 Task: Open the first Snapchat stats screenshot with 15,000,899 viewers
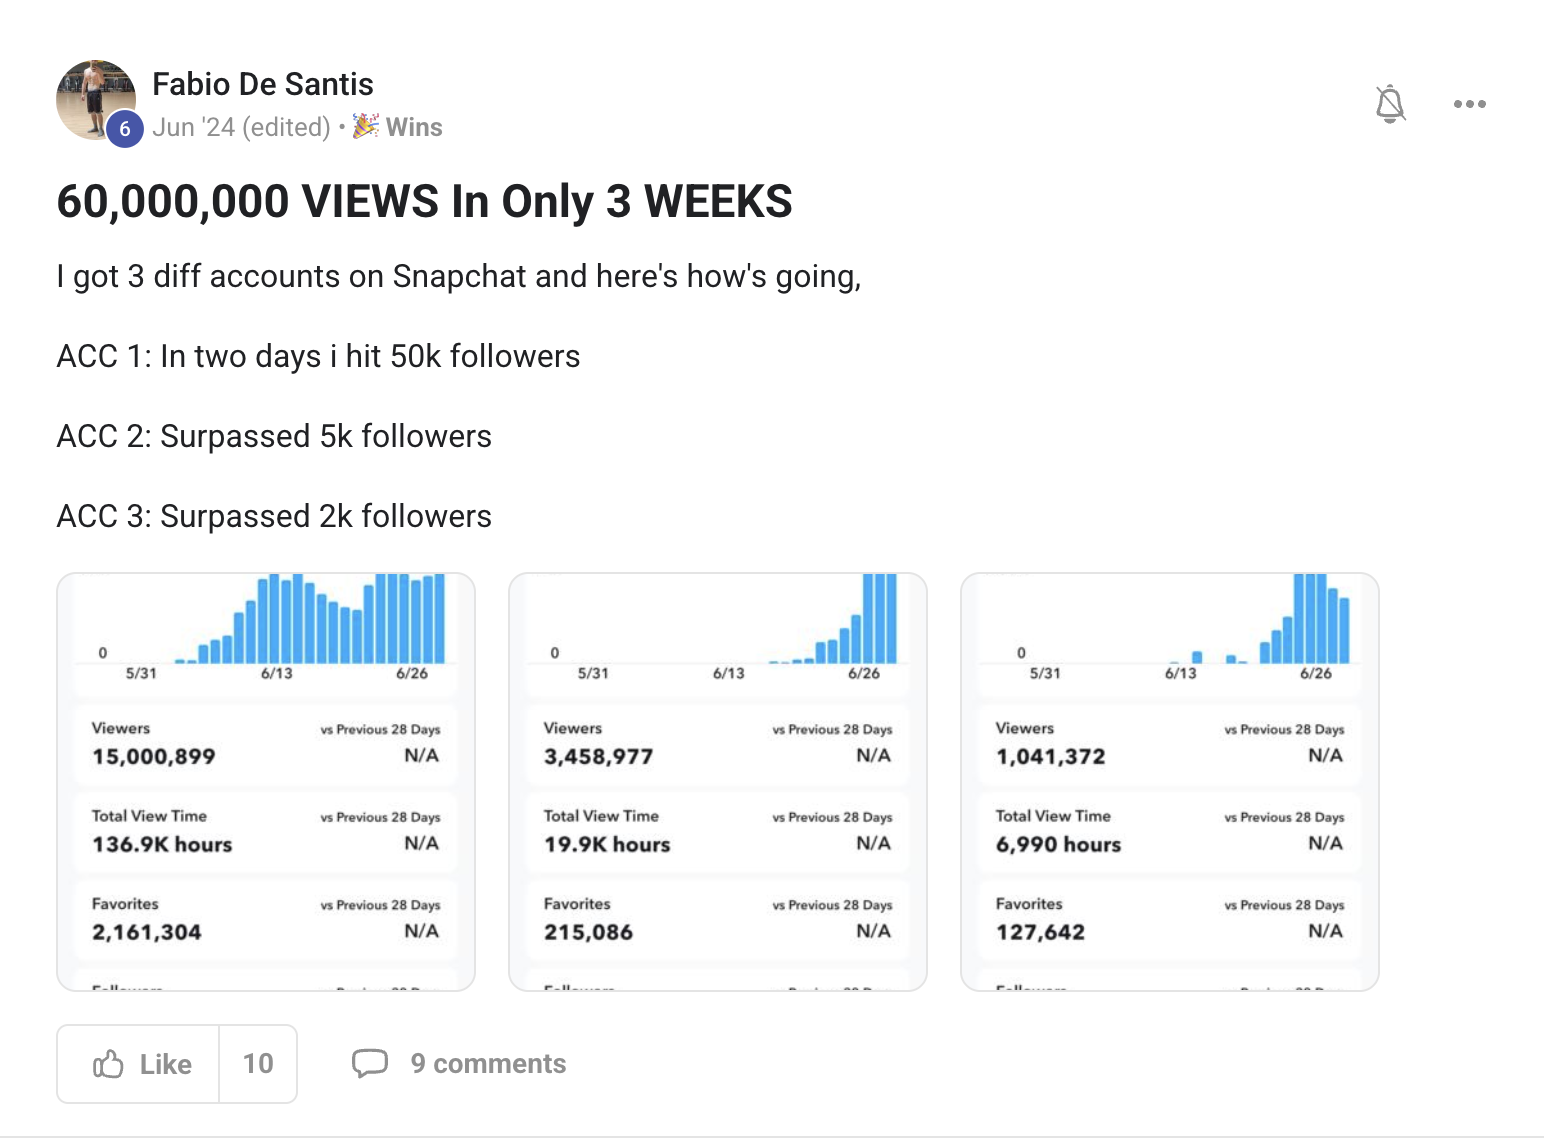266,782
